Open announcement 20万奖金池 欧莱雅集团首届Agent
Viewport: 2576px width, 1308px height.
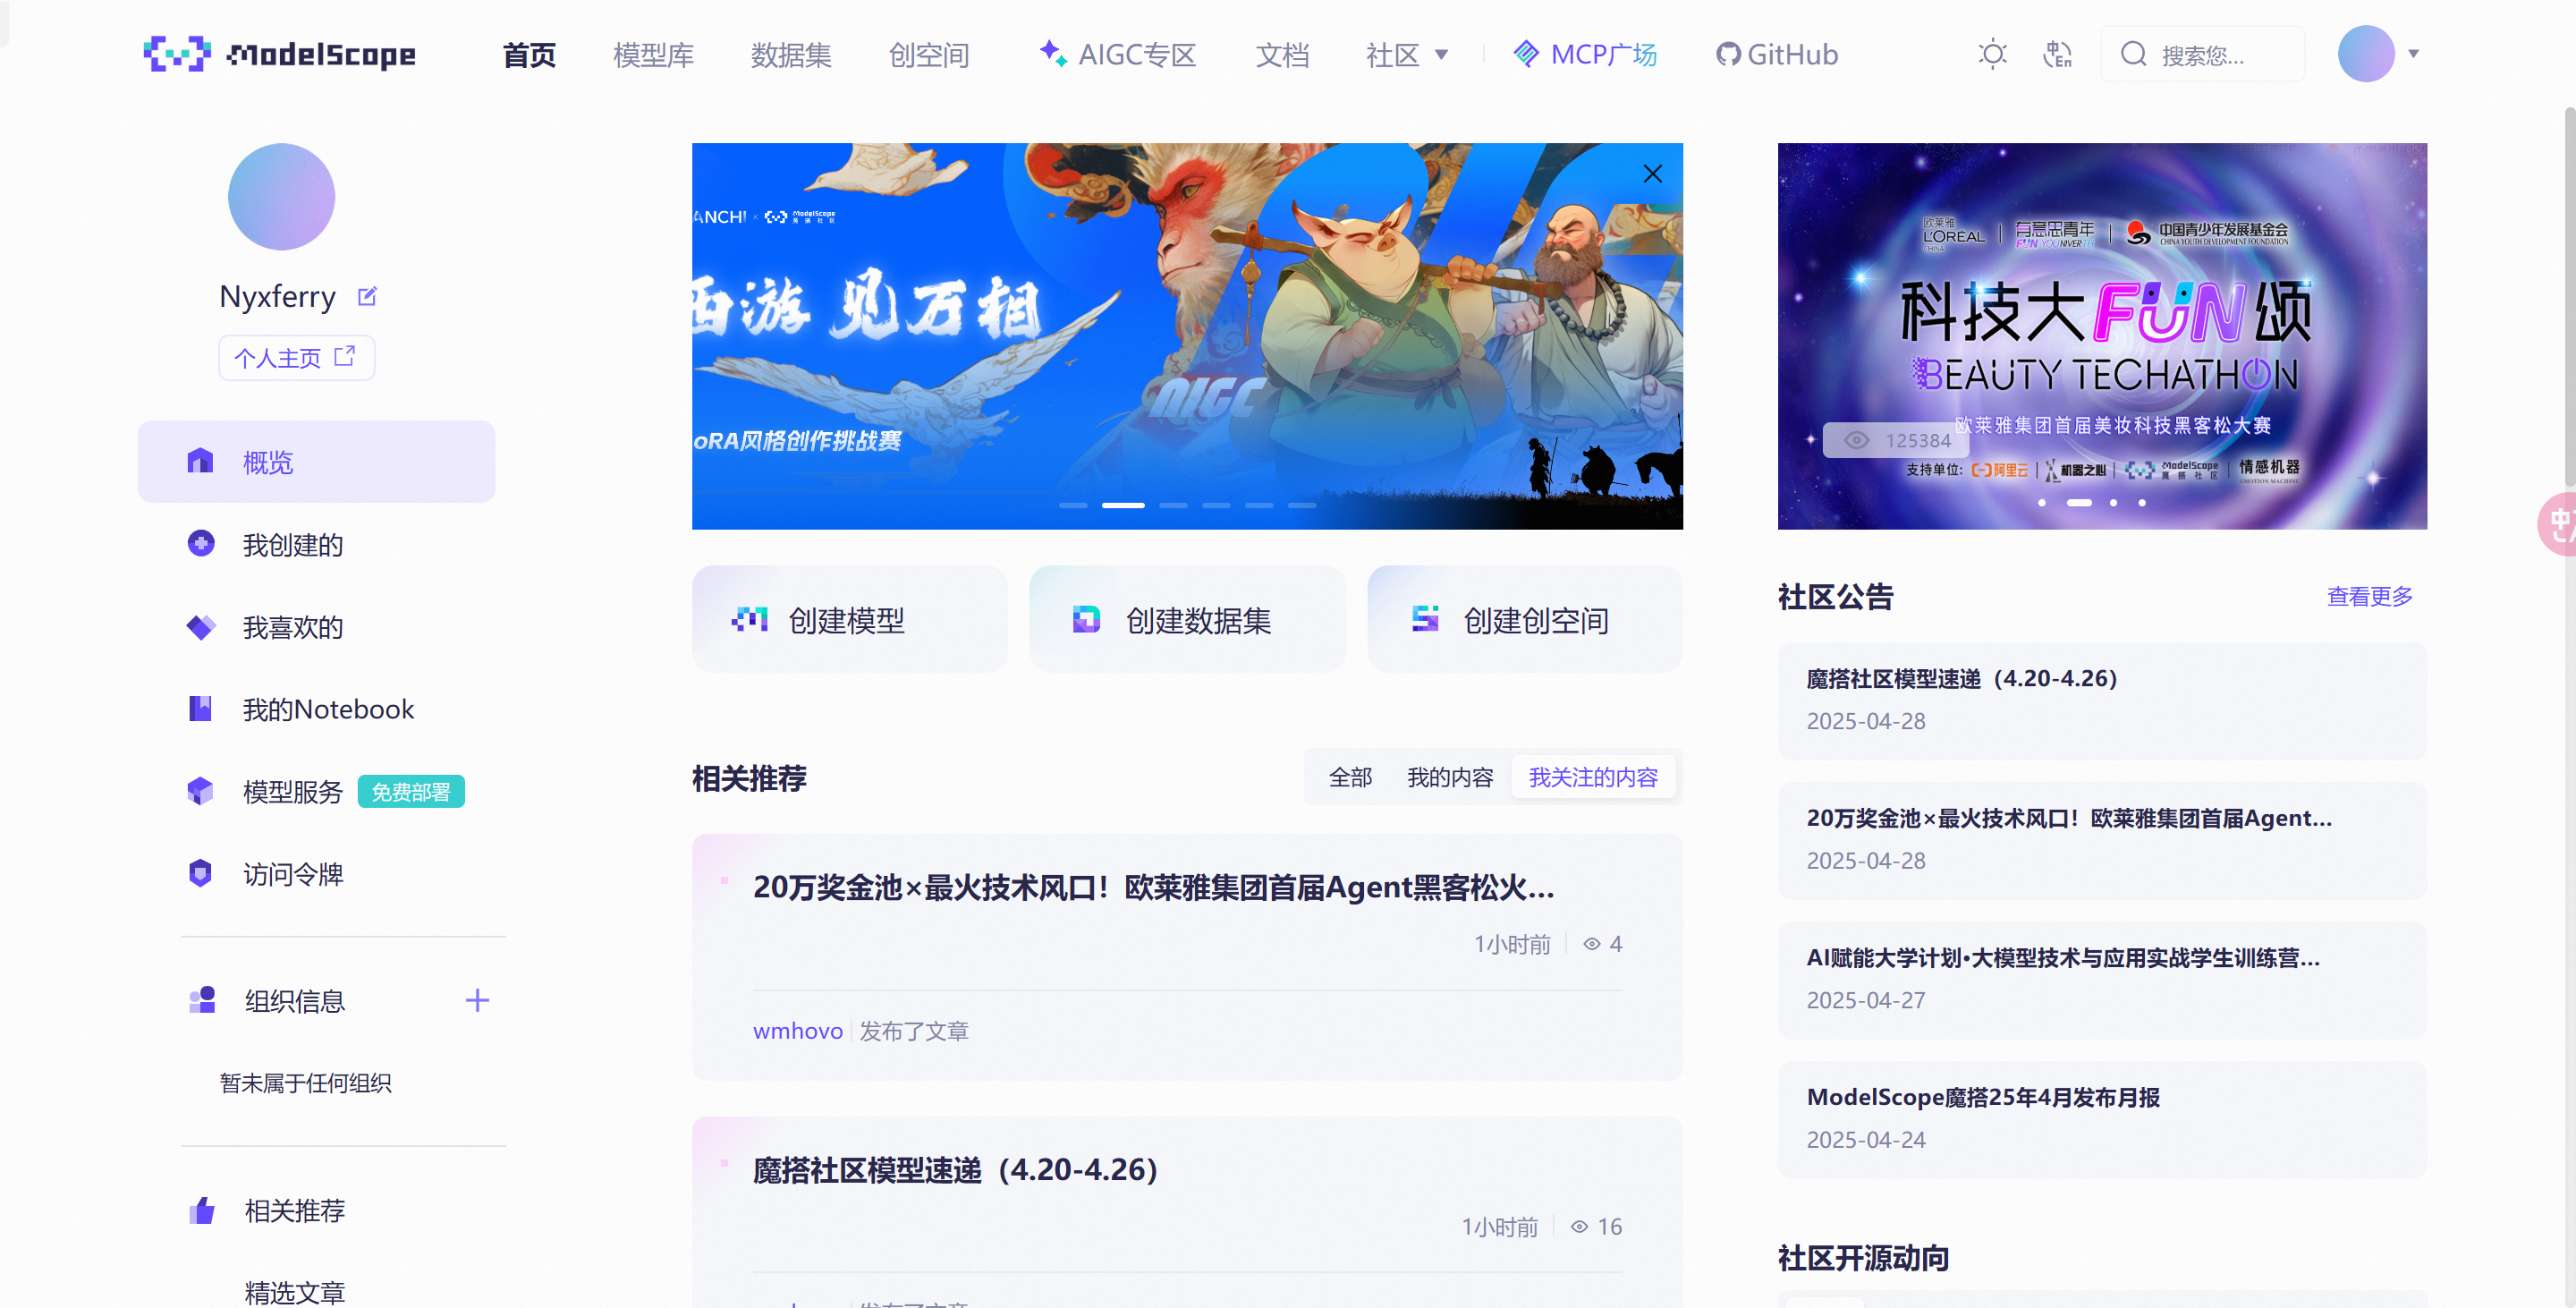point(2102,840)
